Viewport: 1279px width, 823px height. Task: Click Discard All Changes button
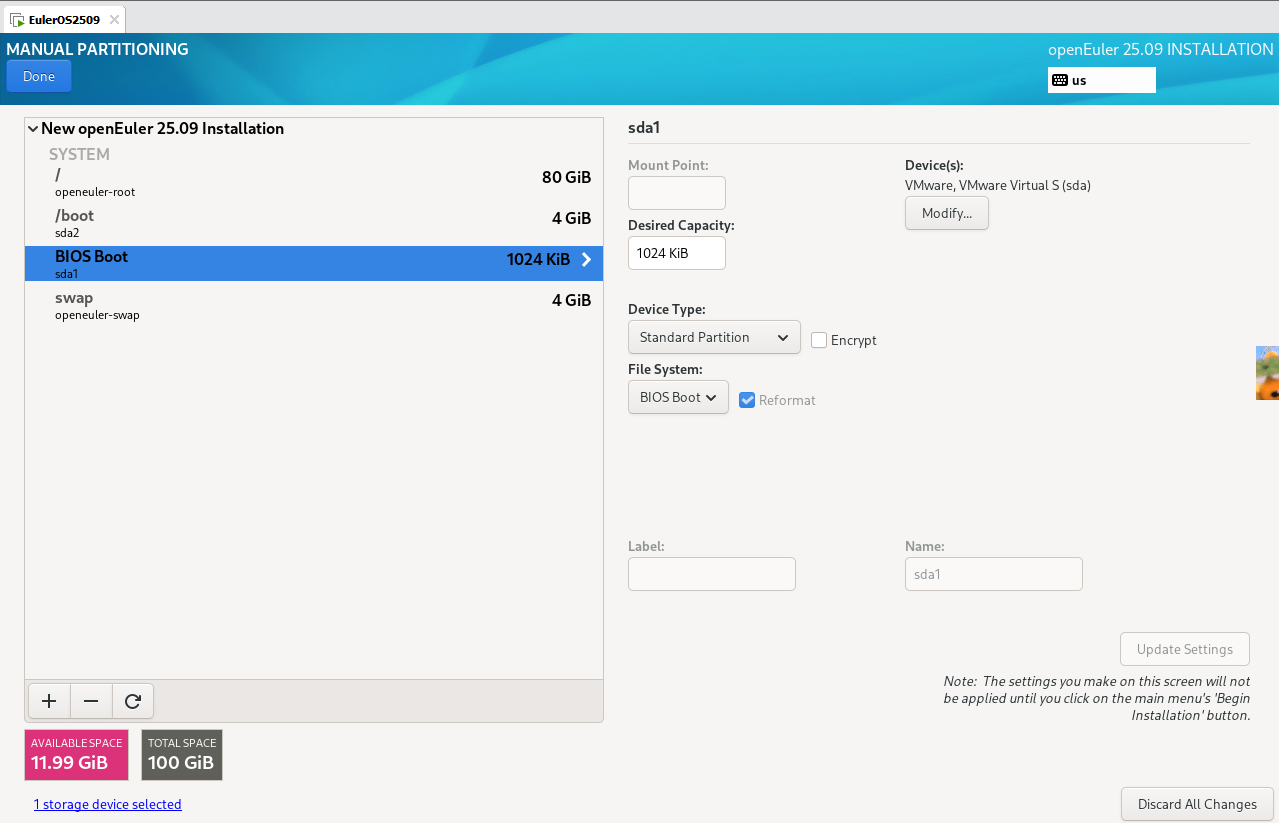click(x=1197, y=804)
